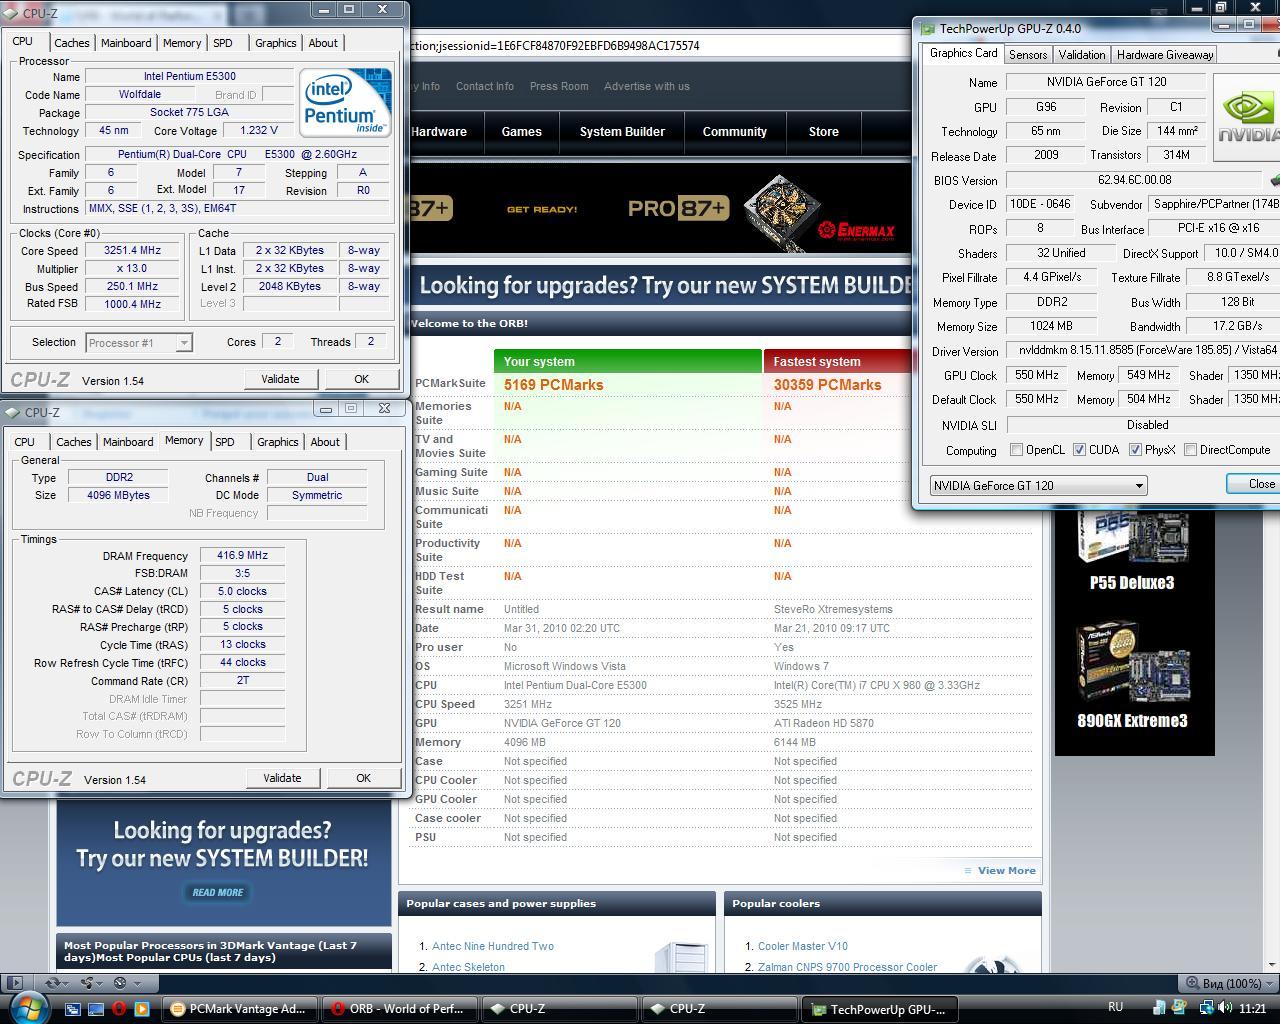
Task: Click OK in lower CPU-Z Memory window
Action: (x=363, y=778)
